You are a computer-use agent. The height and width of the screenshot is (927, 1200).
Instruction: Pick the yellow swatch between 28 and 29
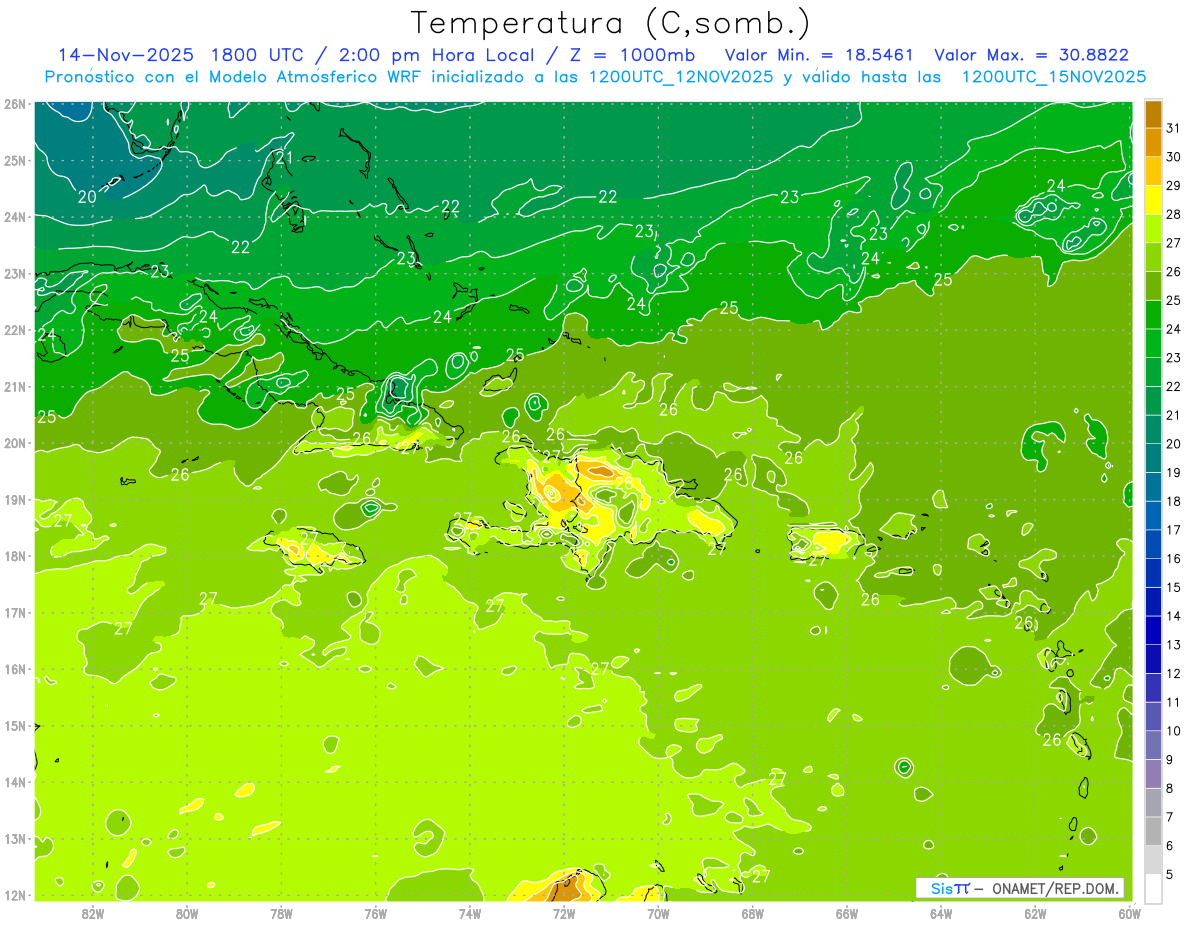pos(1153,200)
